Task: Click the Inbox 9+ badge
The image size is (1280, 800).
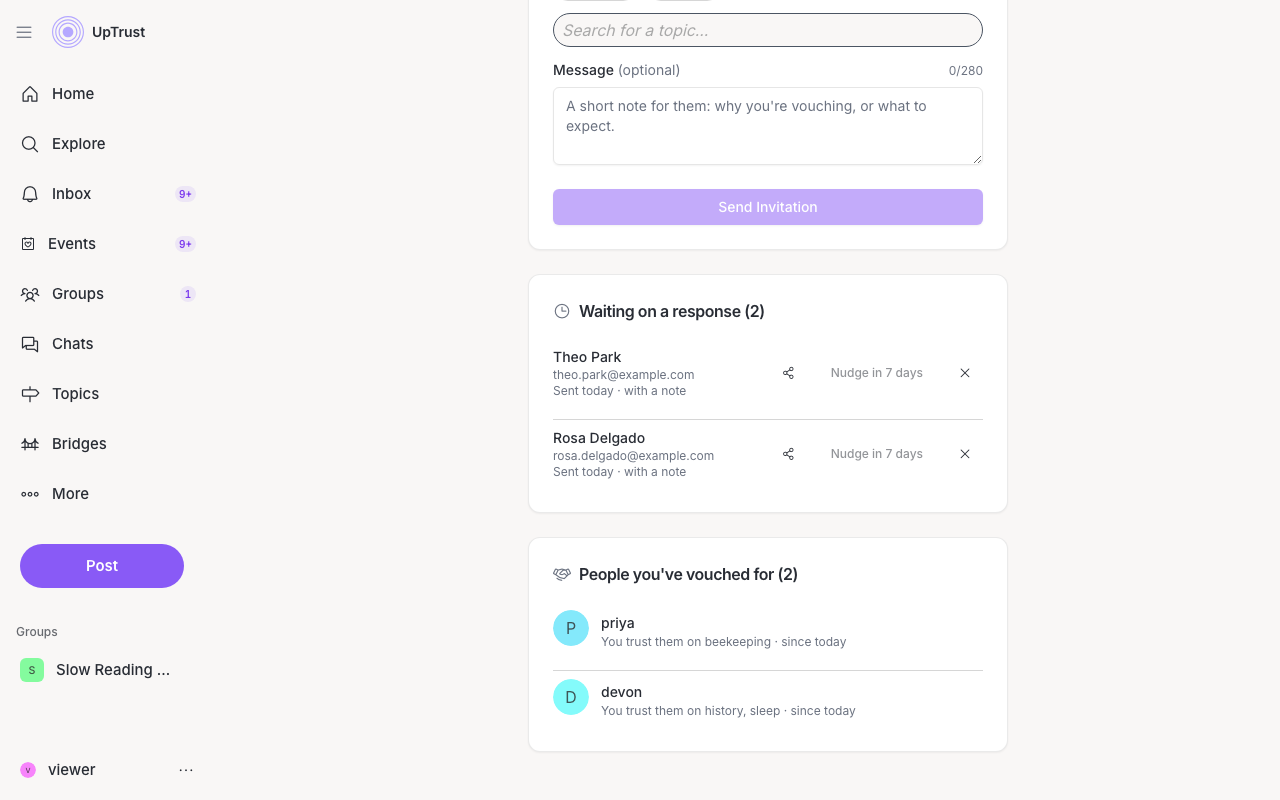Action: [185, 194]
